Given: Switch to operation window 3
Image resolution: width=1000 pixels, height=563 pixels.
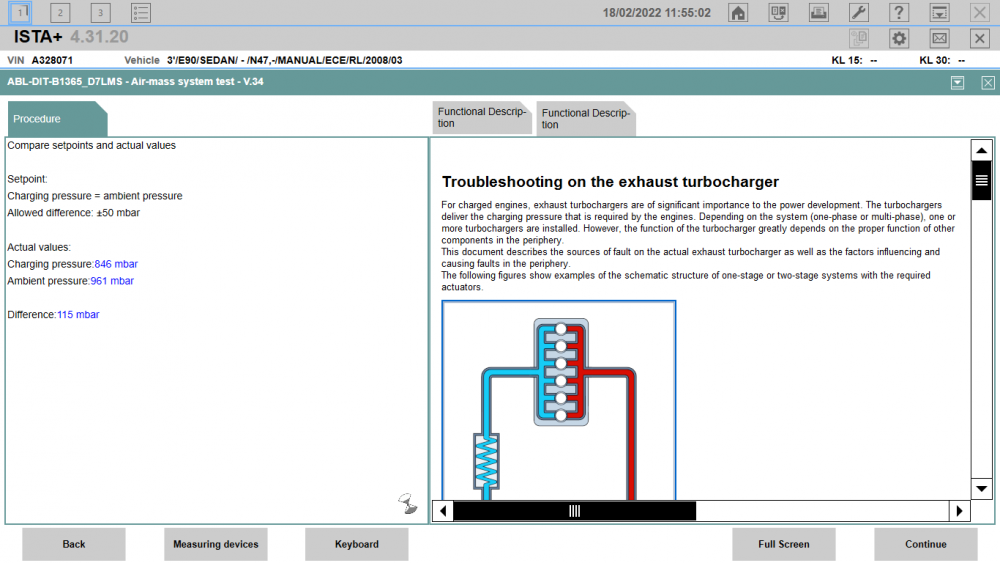Looking at the screenshot, I should pyautogui.click(x=100, y=12).
